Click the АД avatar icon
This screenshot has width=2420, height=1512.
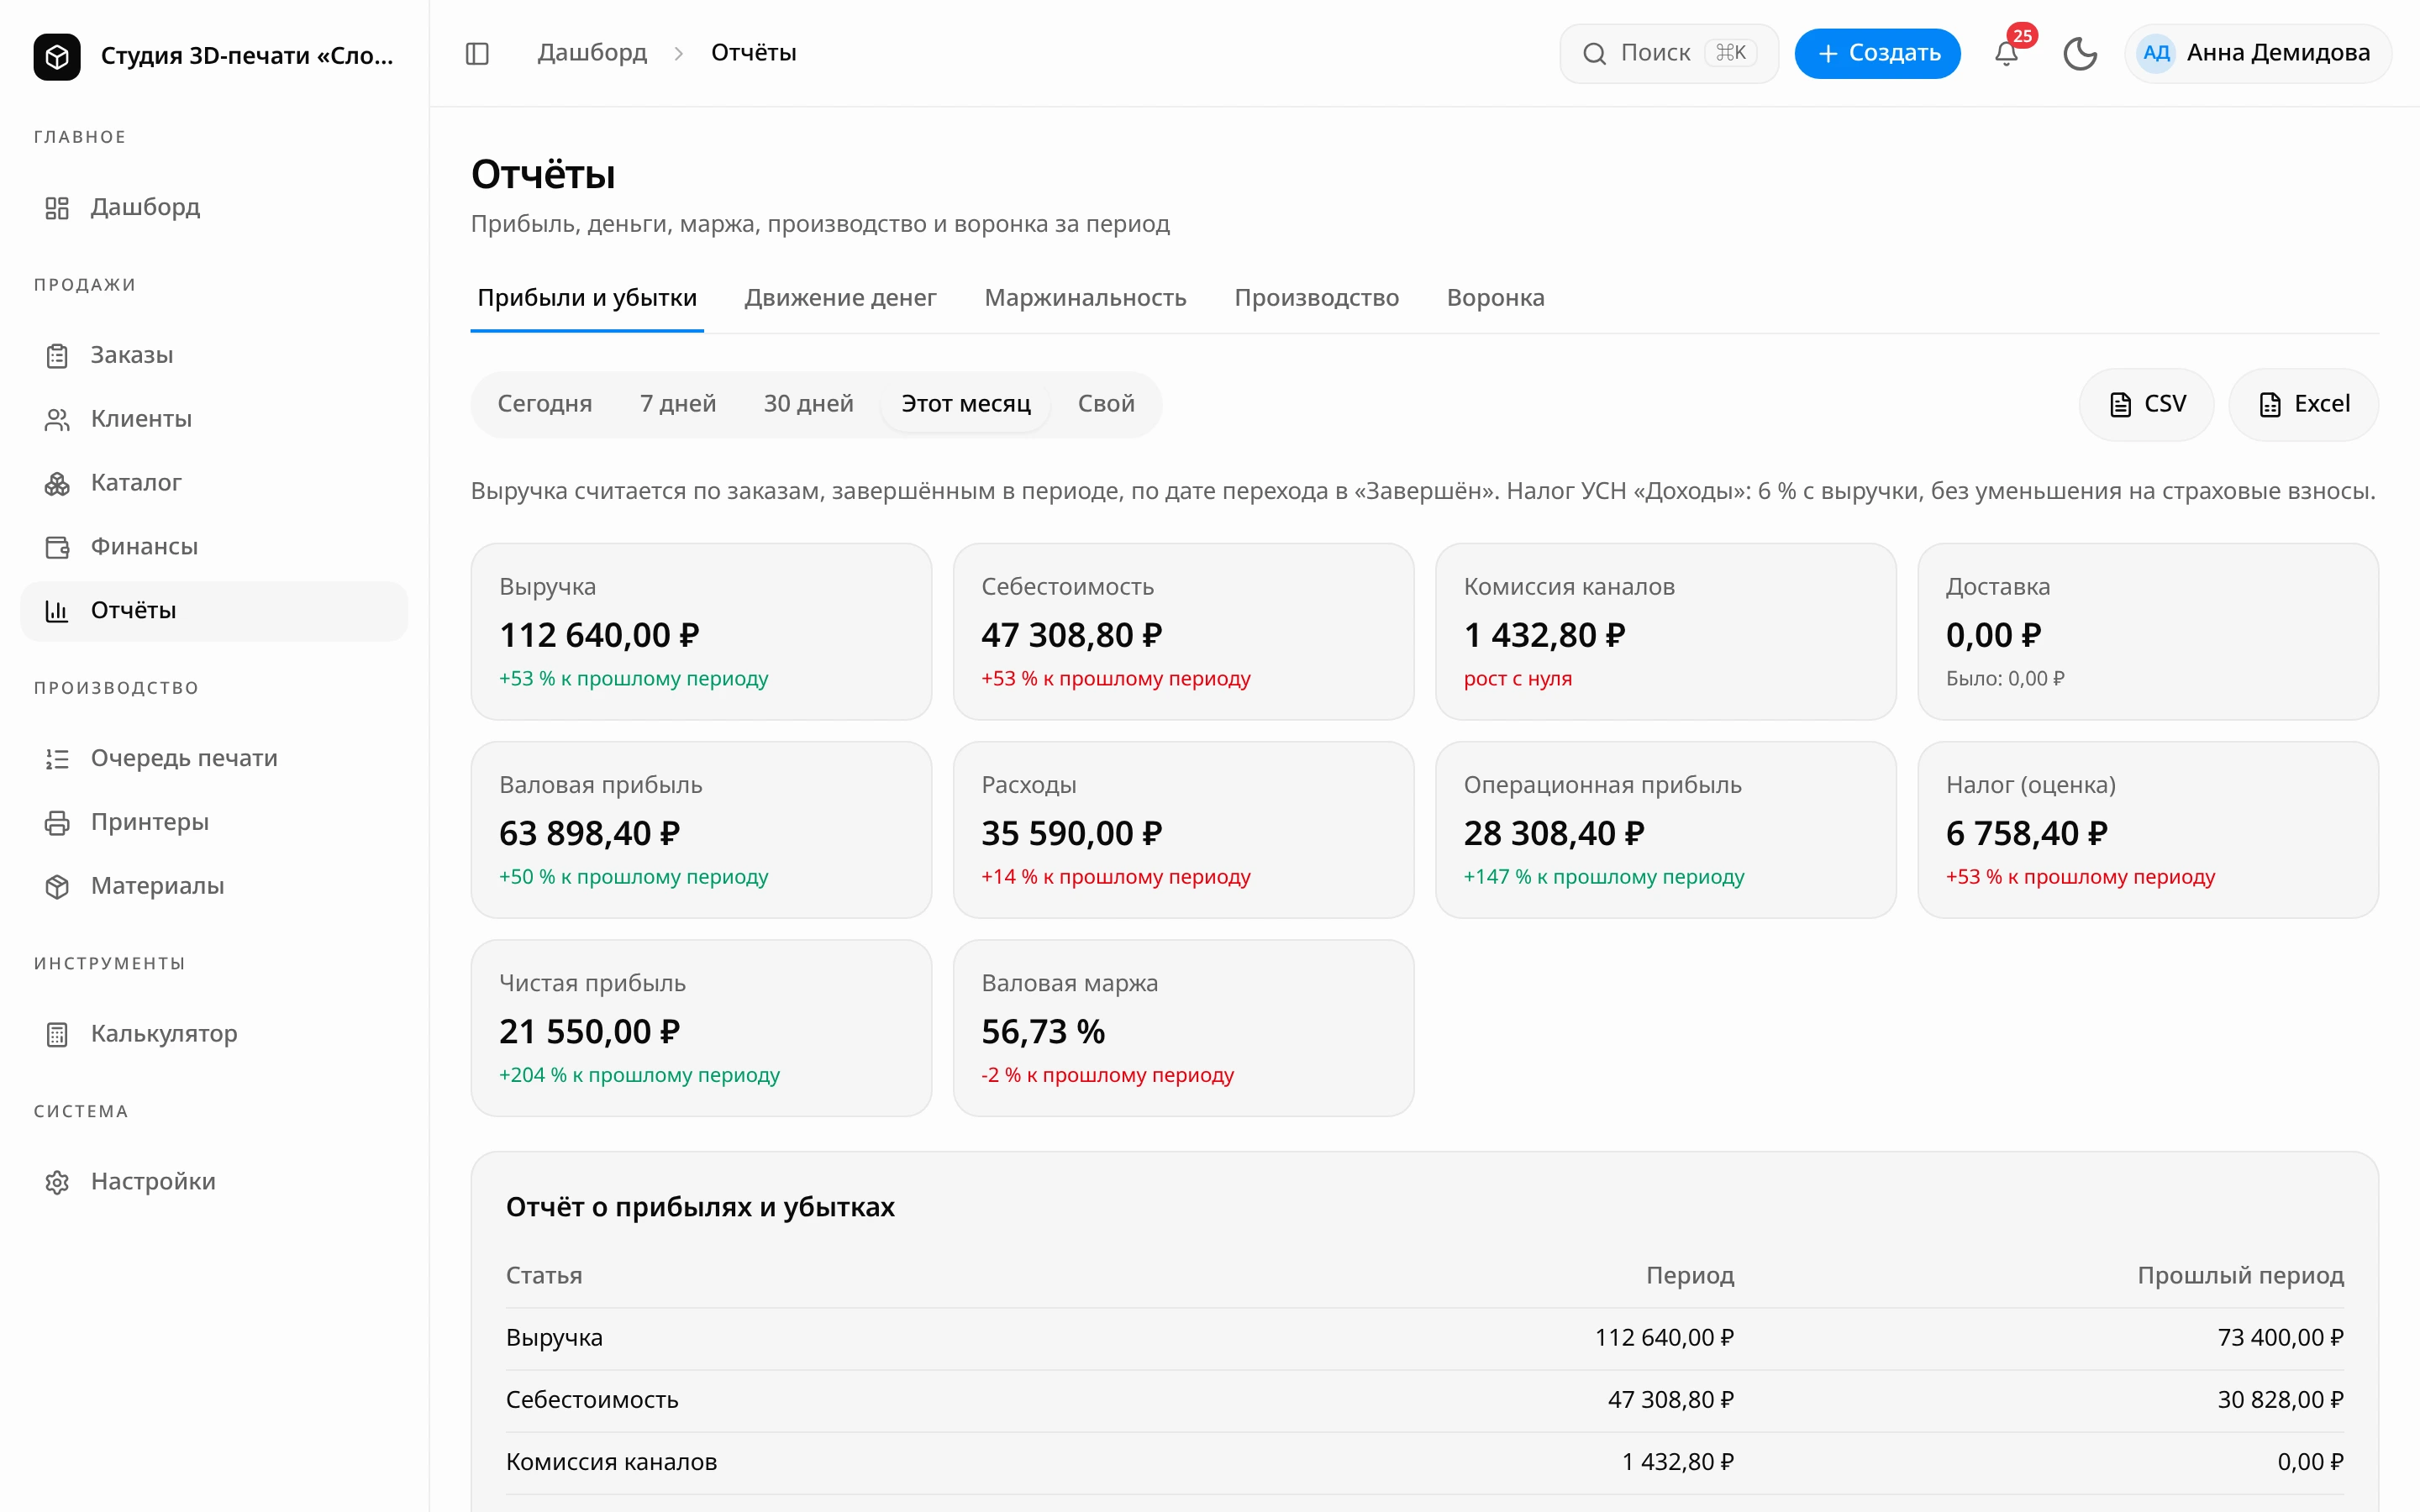(2156, 53)
